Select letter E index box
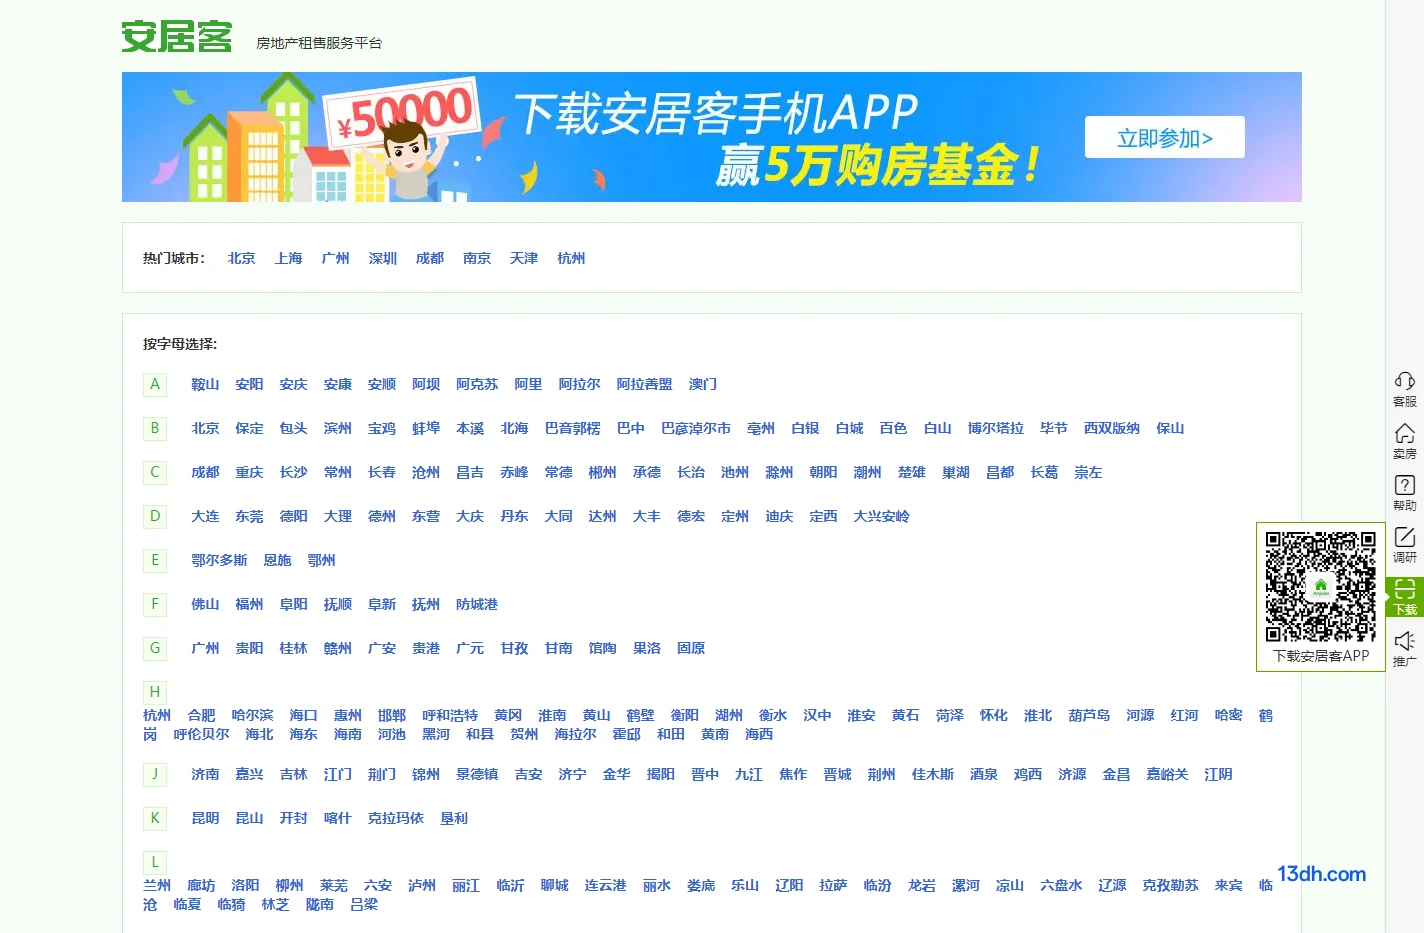The height and width of the screenshot is (933, 1424). (155, 560)
